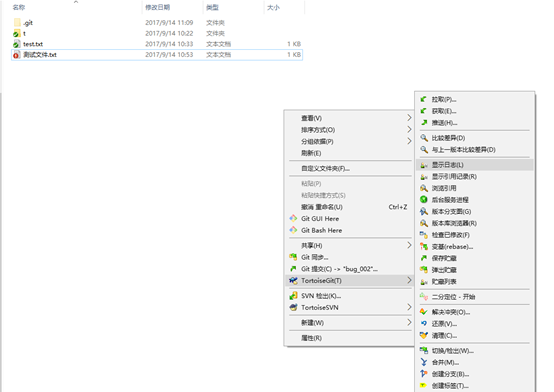Click the 创建分支(B) icon
This screenshot has height=392, width=554.
pos(424,374)
